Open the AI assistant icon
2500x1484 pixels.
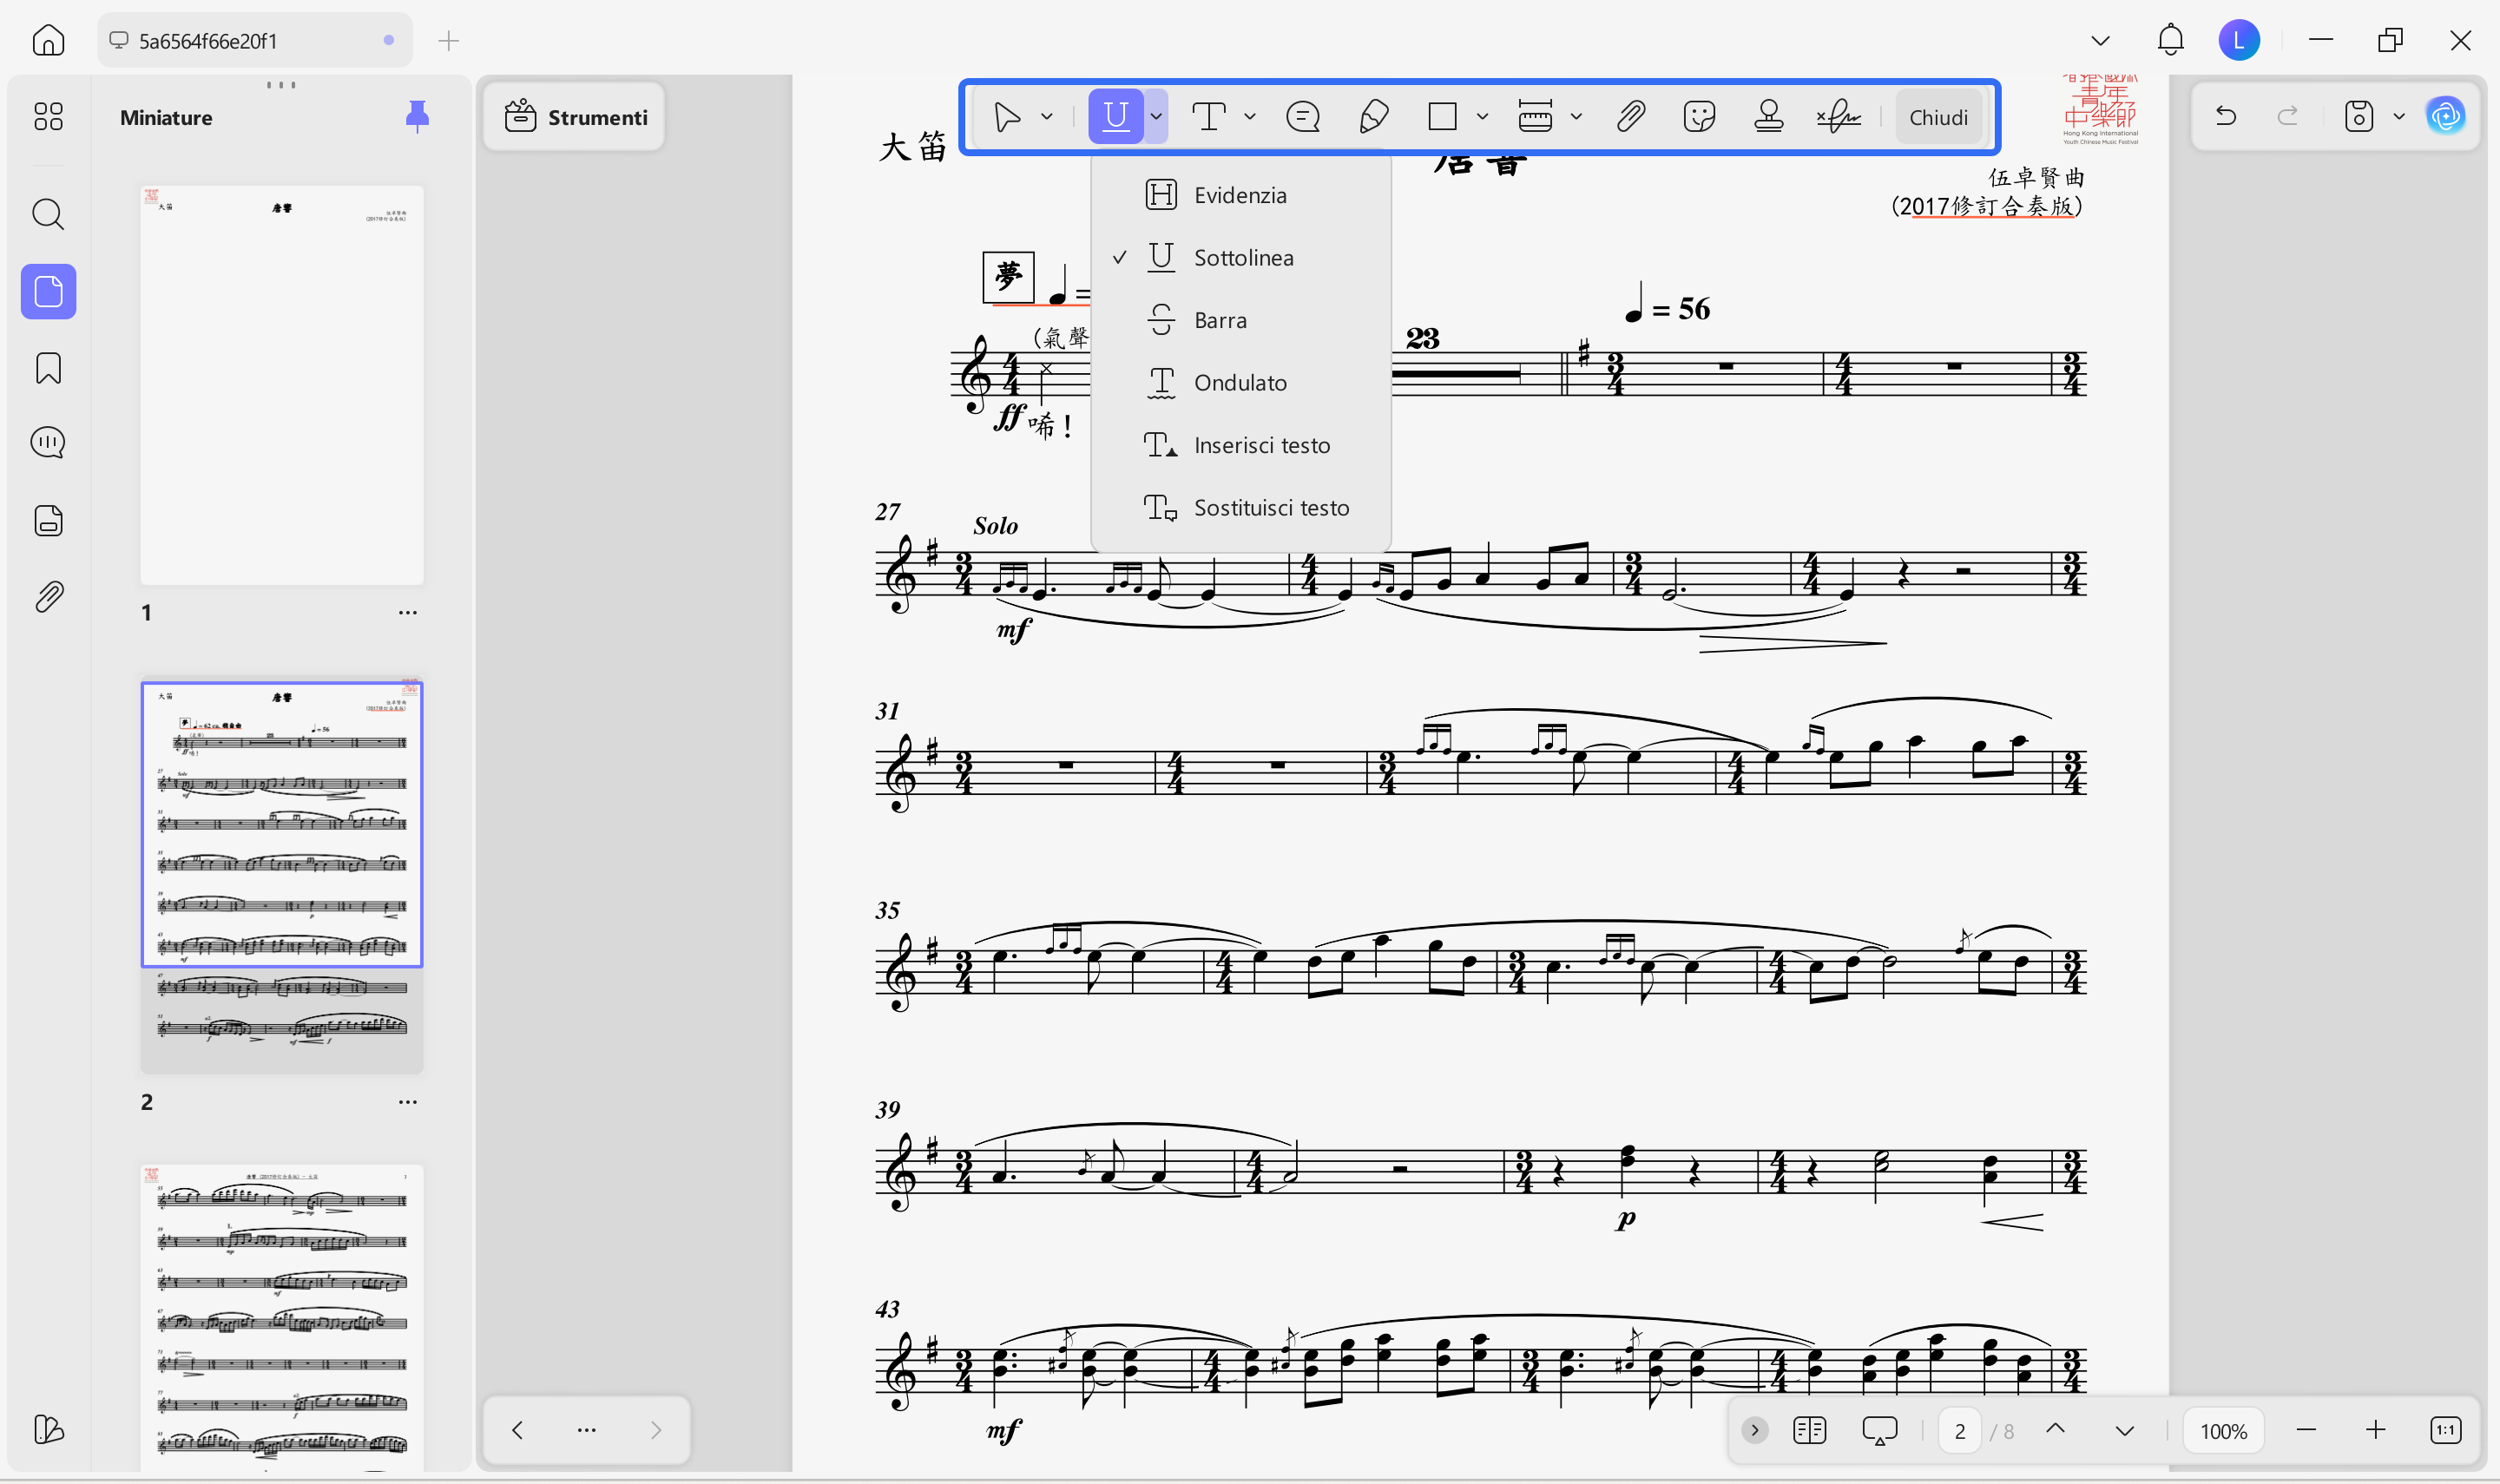(x=2446, y=116)
